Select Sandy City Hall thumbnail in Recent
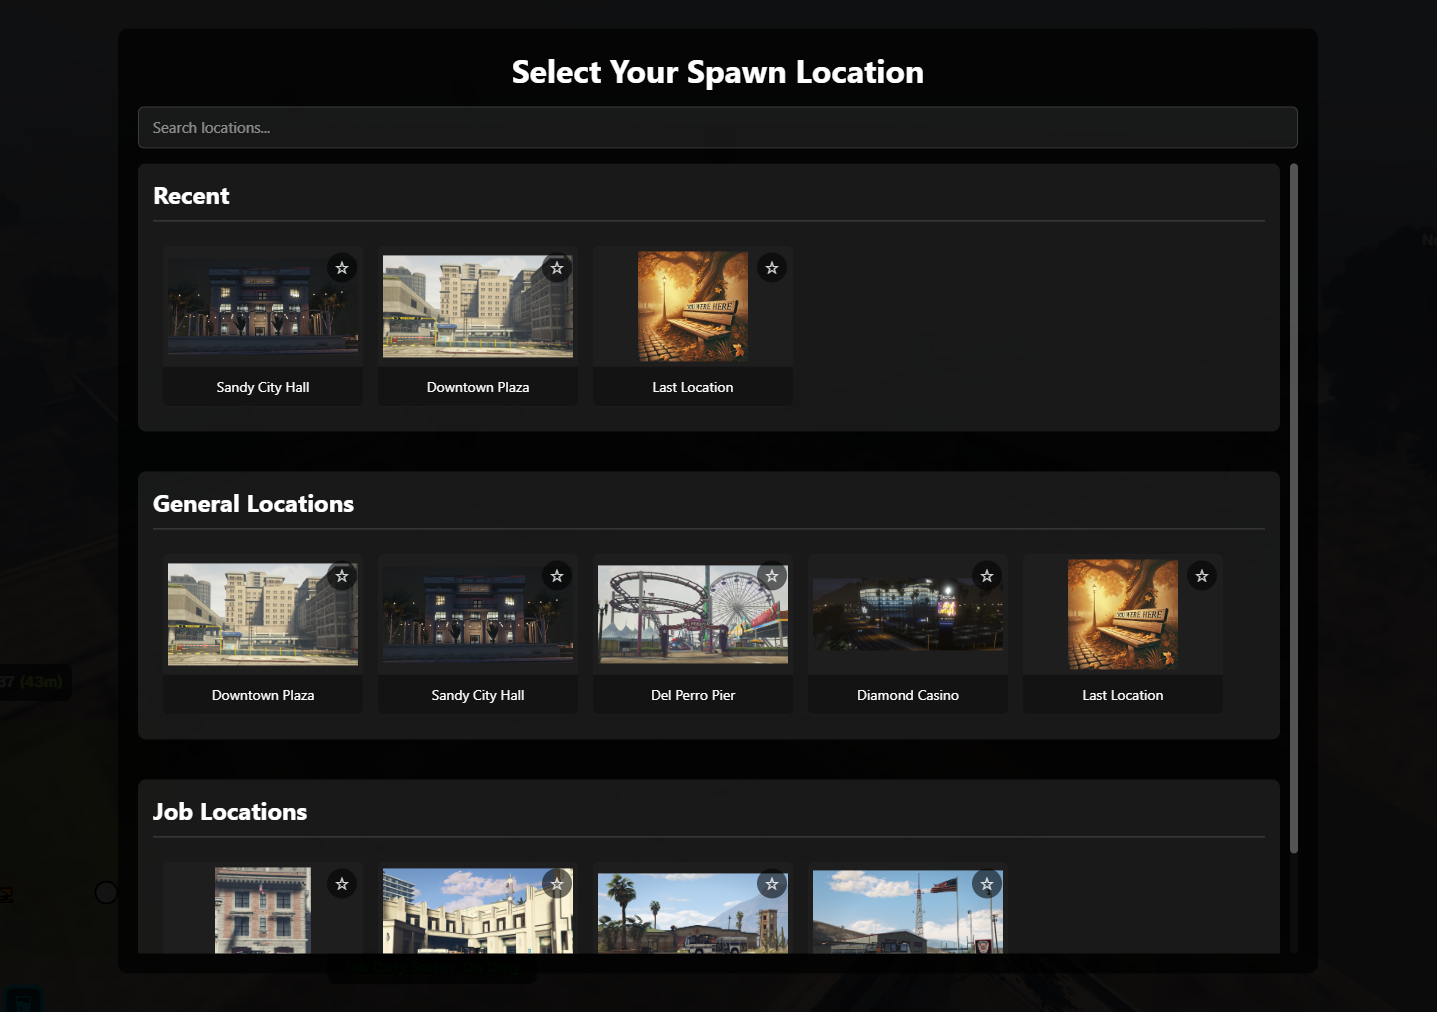Screen dimensions: 1437x1012 coord(263,307)
